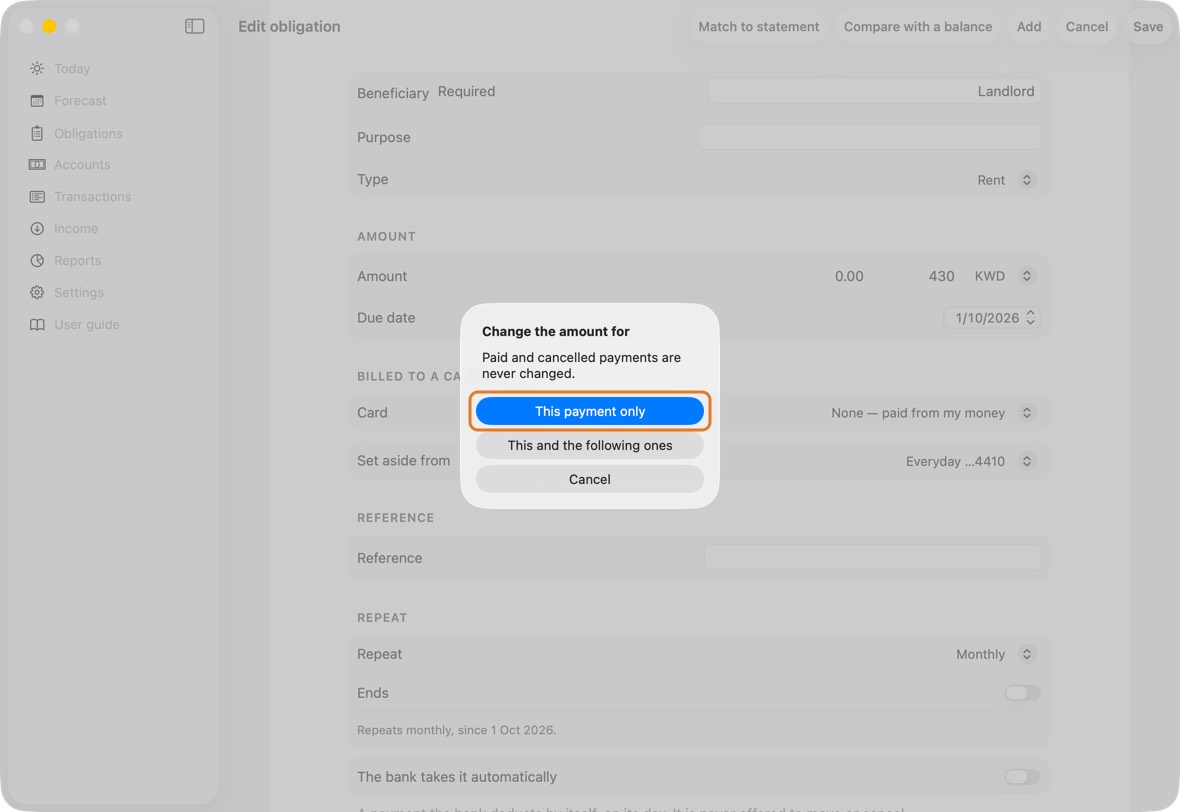The image size is (1180, 812).
Task: Go to Reports in the sidebar
Action: click(x=78, y=260)
